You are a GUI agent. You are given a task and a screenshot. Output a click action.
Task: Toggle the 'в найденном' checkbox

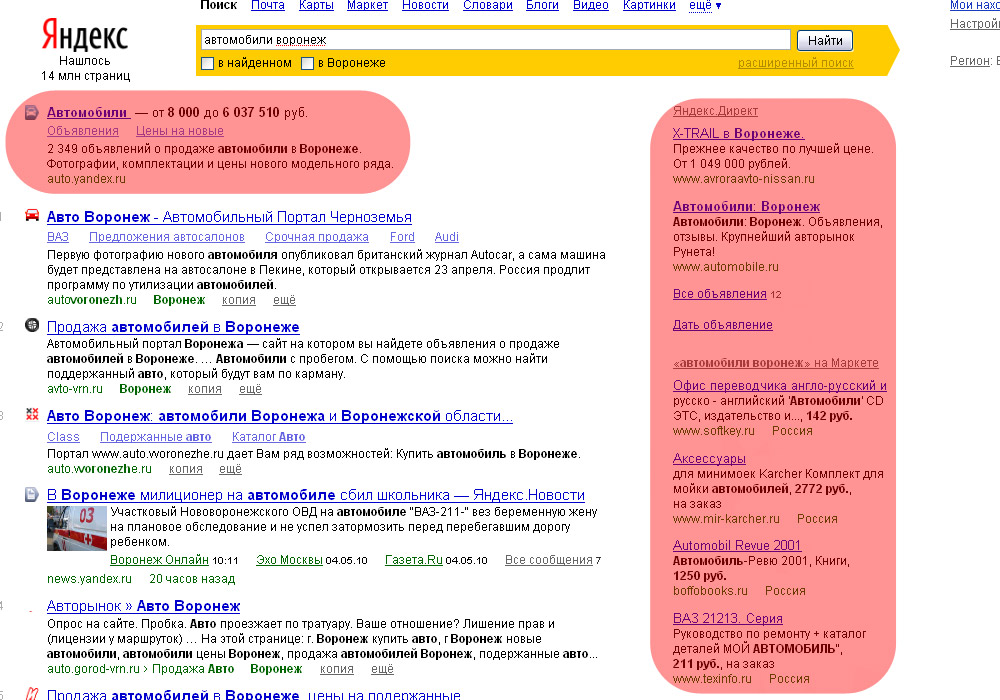pyautogui.click(x=207, y=63)
